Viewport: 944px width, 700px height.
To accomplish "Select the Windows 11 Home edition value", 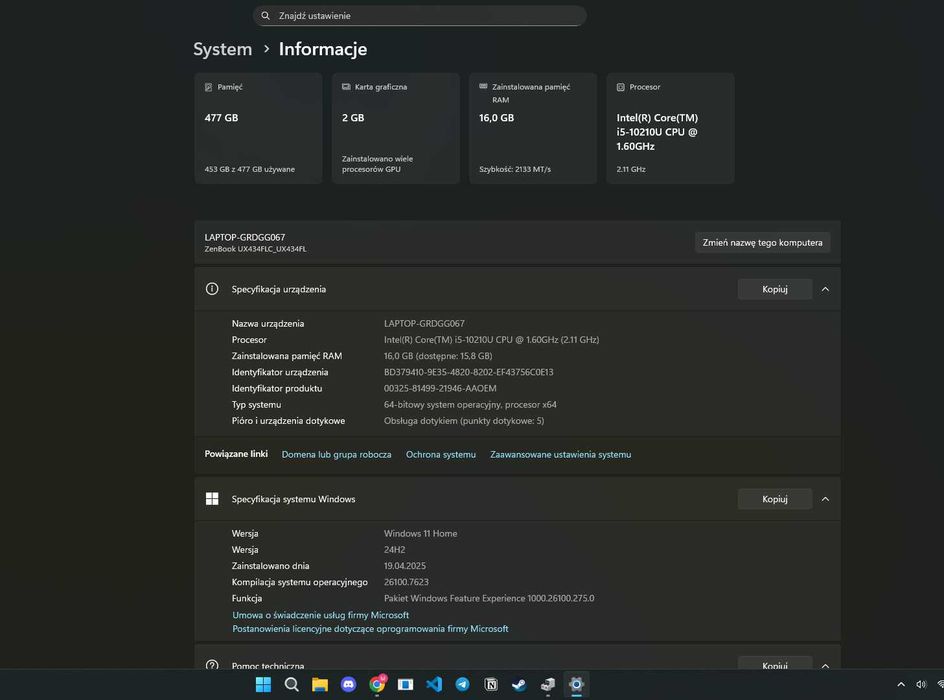I will 420,533.
